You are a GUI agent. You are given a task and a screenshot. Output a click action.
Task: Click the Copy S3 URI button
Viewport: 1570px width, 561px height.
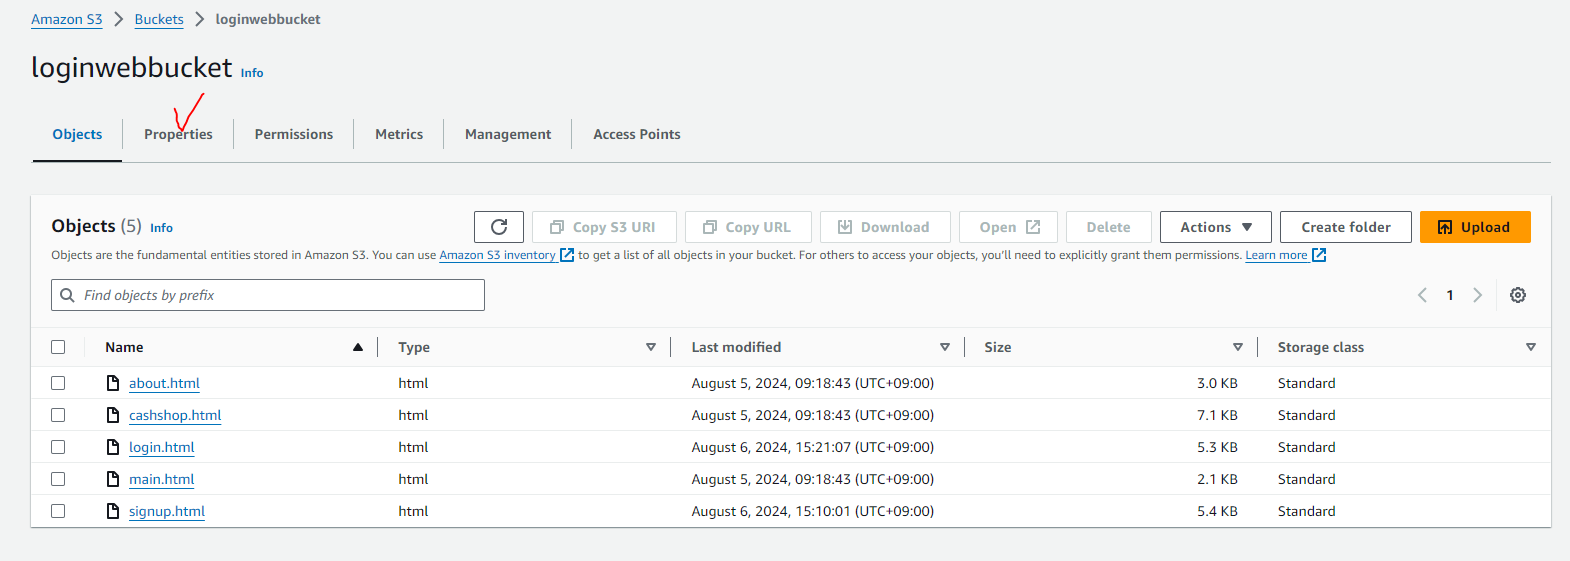click(604, 227)
